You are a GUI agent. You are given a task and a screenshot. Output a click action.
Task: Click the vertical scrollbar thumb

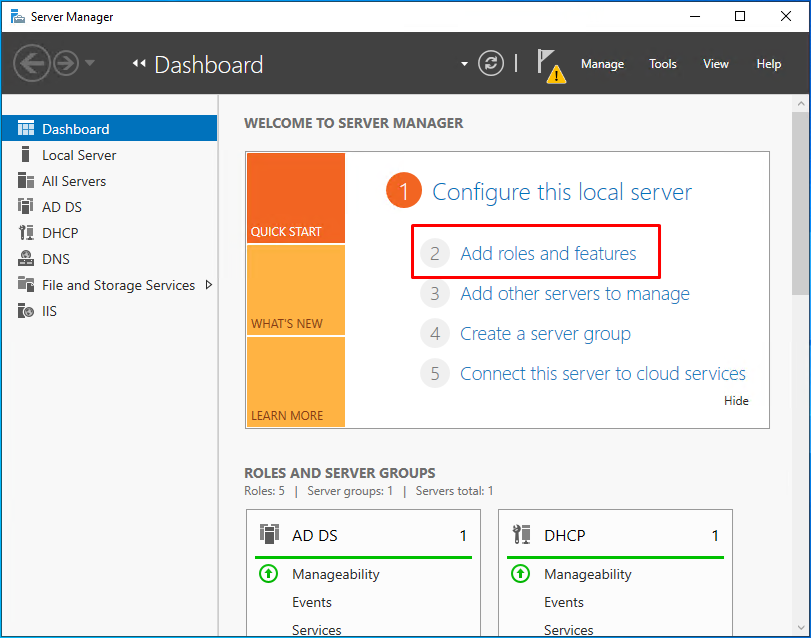click(801, 203)
